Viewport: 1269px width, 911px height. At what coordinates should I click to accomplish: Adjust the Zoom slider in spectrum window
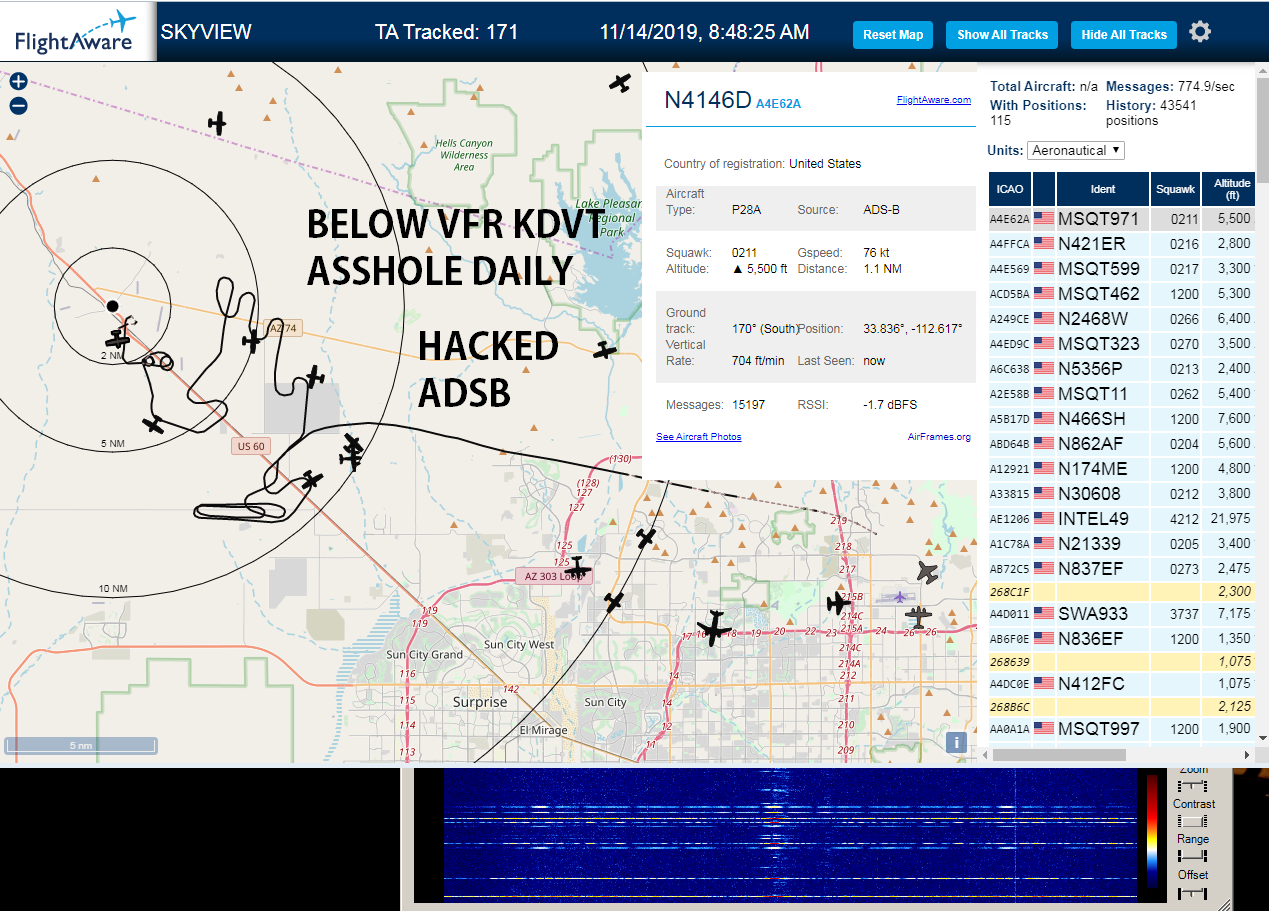(x=1193, y=786)
